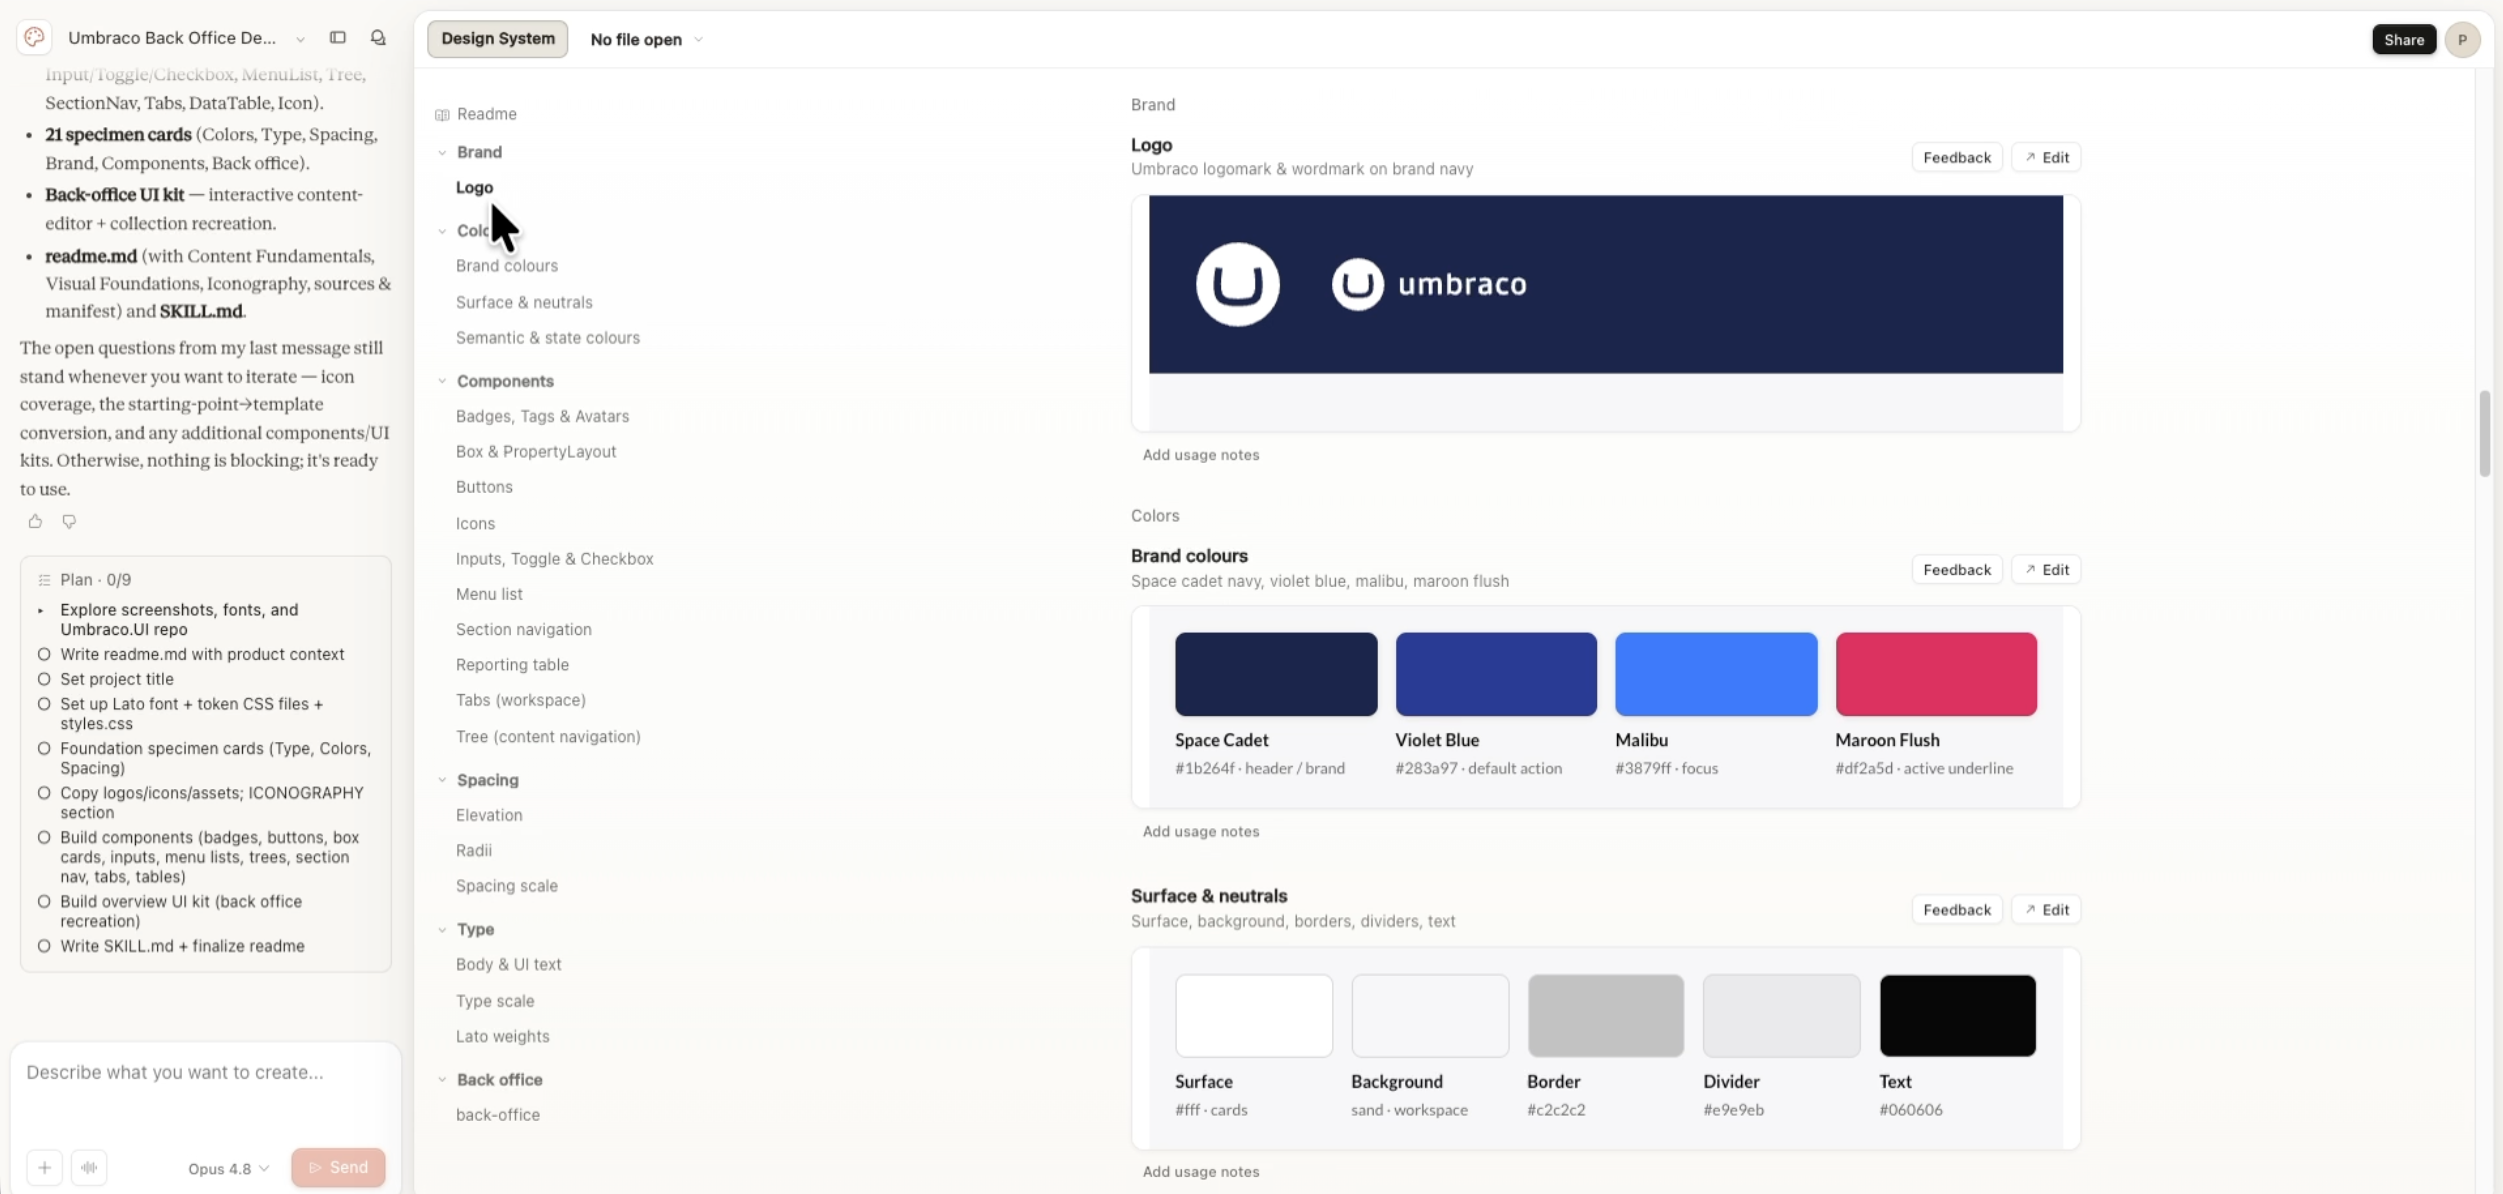Open Icons component page
Image resolution: width=2503 pixels, height=1194 pixels.
475,523
